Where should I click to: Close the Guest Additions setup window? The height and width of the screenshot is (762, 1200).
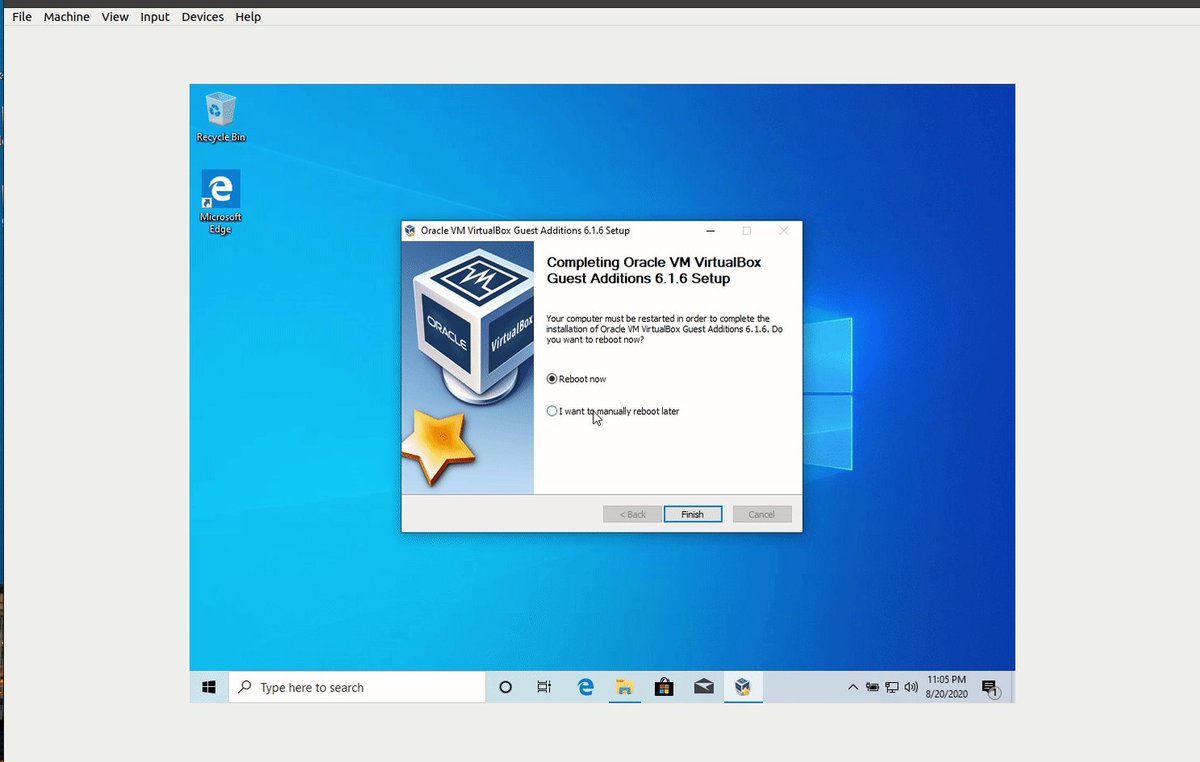pos(784,230)
